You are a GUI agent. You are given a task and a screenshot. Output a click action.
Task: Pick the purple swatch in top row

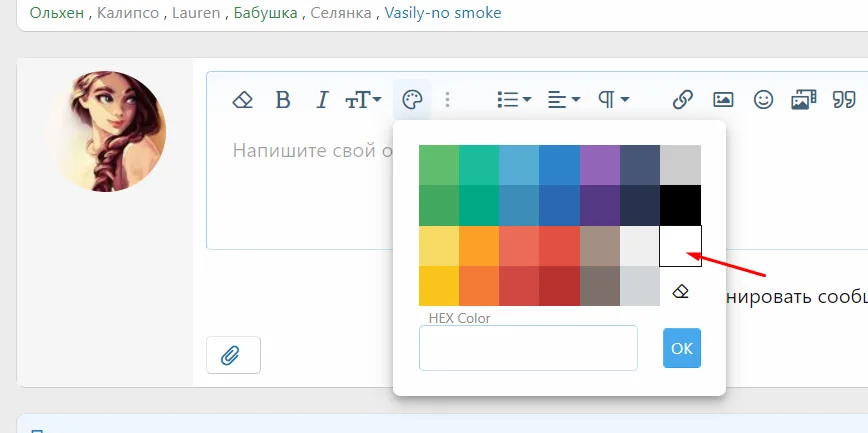coord(600,165)
